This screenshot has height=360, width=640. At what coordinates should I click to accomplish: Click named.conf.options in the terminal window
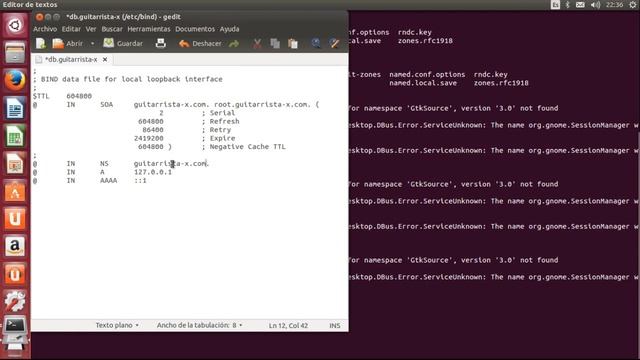tap(427, 75)
